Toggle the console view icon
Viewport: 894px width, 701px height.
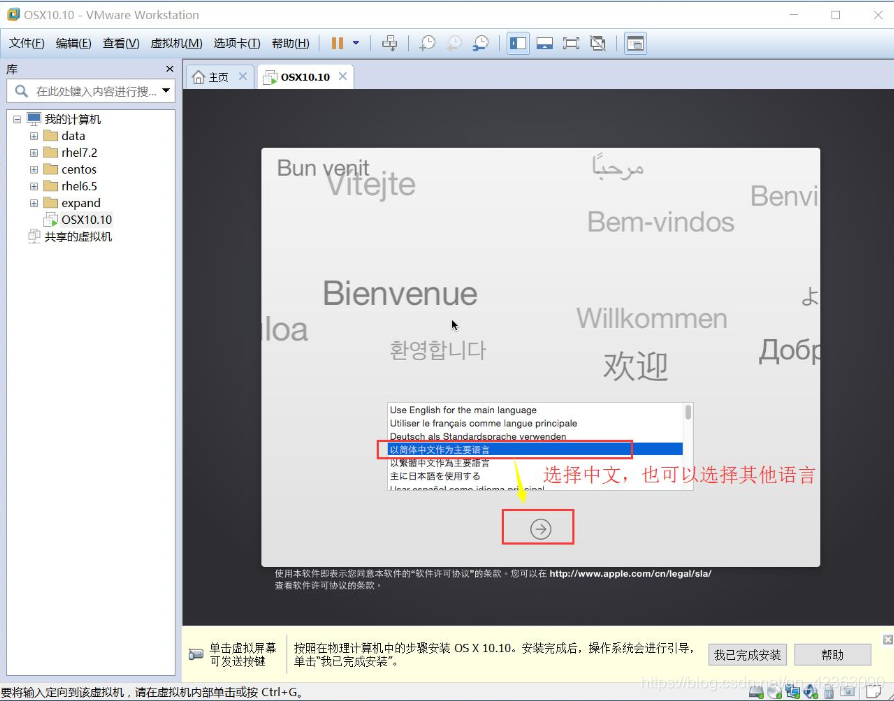point(635,43)
